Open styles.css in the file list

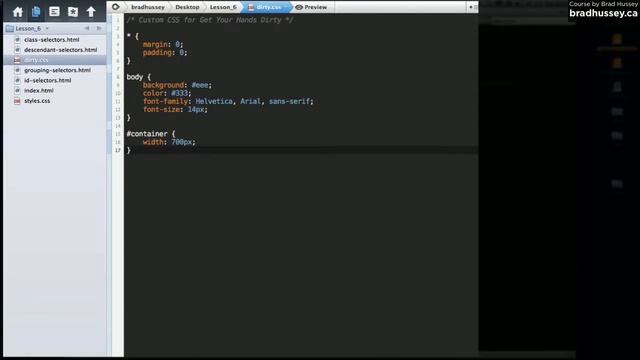[37, 101]
